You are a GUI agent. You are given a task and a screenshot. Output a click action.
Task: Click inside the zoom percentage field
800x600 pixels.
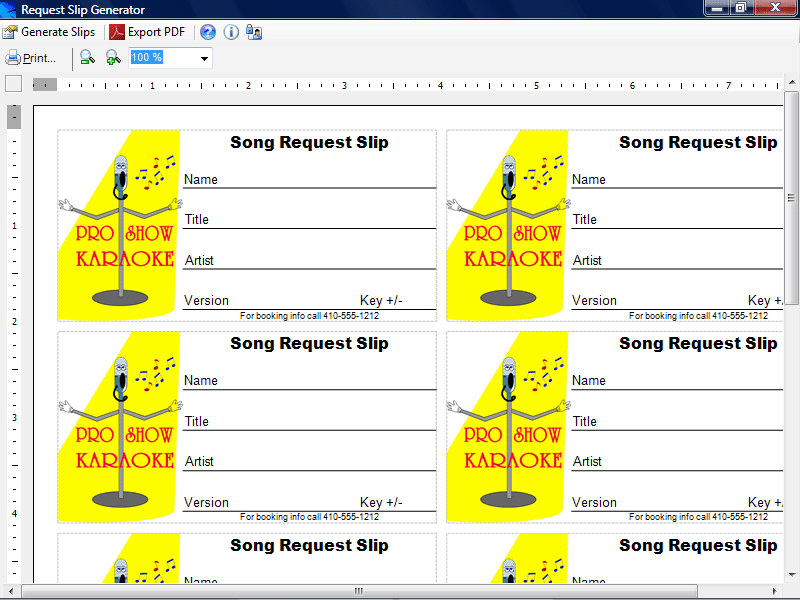pos(163,58)
